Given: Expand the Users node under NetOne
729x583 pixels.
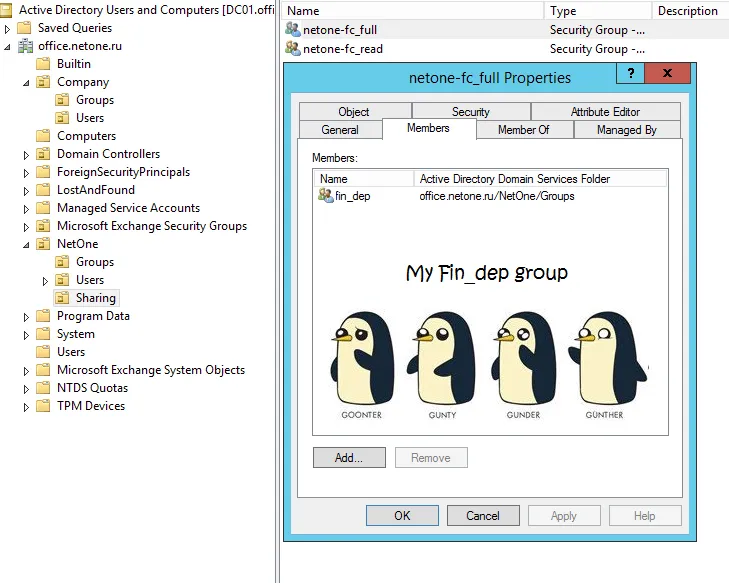Looking at the screenshot, I should [45, 281].
